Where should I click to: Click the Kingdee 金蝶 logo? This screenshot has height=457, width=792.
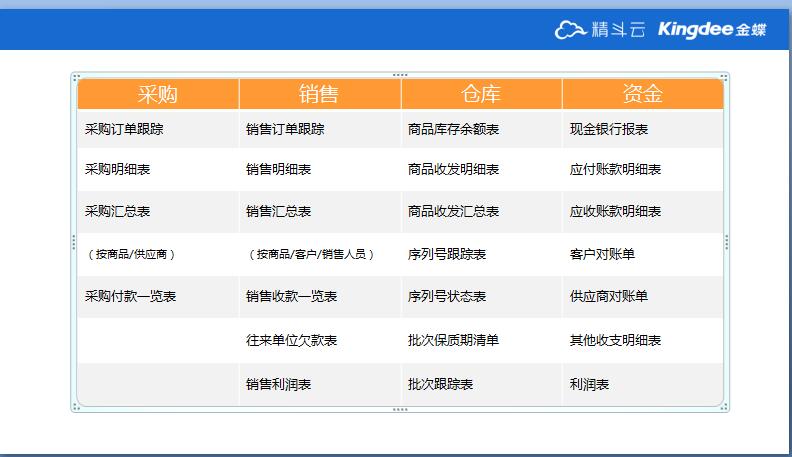712,30
